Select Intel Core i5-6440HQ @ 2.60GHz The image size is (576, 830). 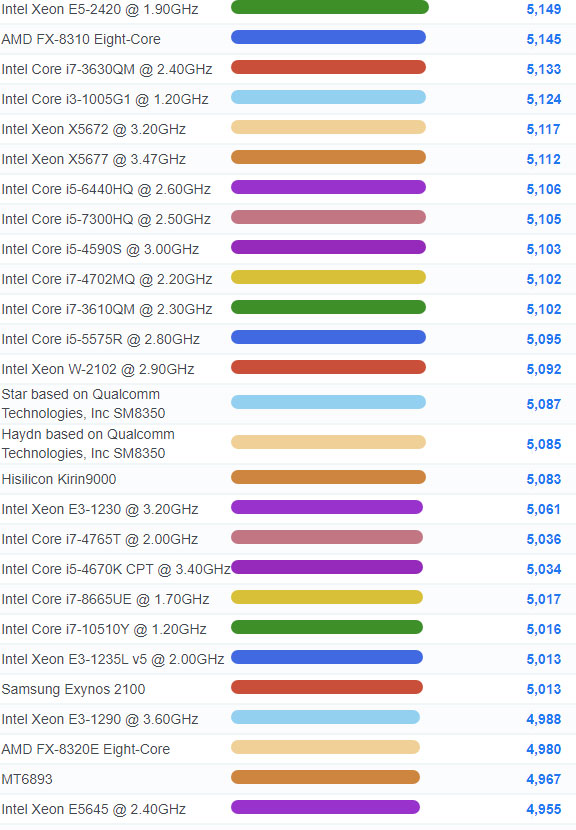coord(106,190)
